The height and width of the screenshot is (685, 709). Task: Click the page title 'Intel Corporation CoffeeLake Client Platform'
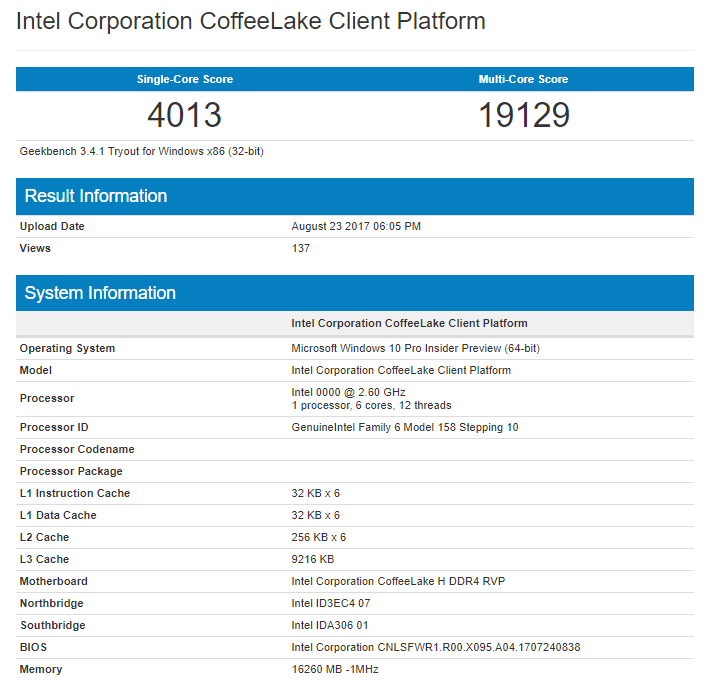[x=251, y=21]
